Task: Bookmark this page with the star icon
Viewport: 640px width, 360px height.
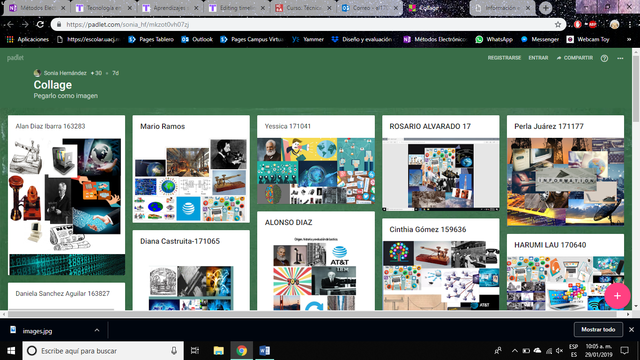Action: click(x=558, y=24)
